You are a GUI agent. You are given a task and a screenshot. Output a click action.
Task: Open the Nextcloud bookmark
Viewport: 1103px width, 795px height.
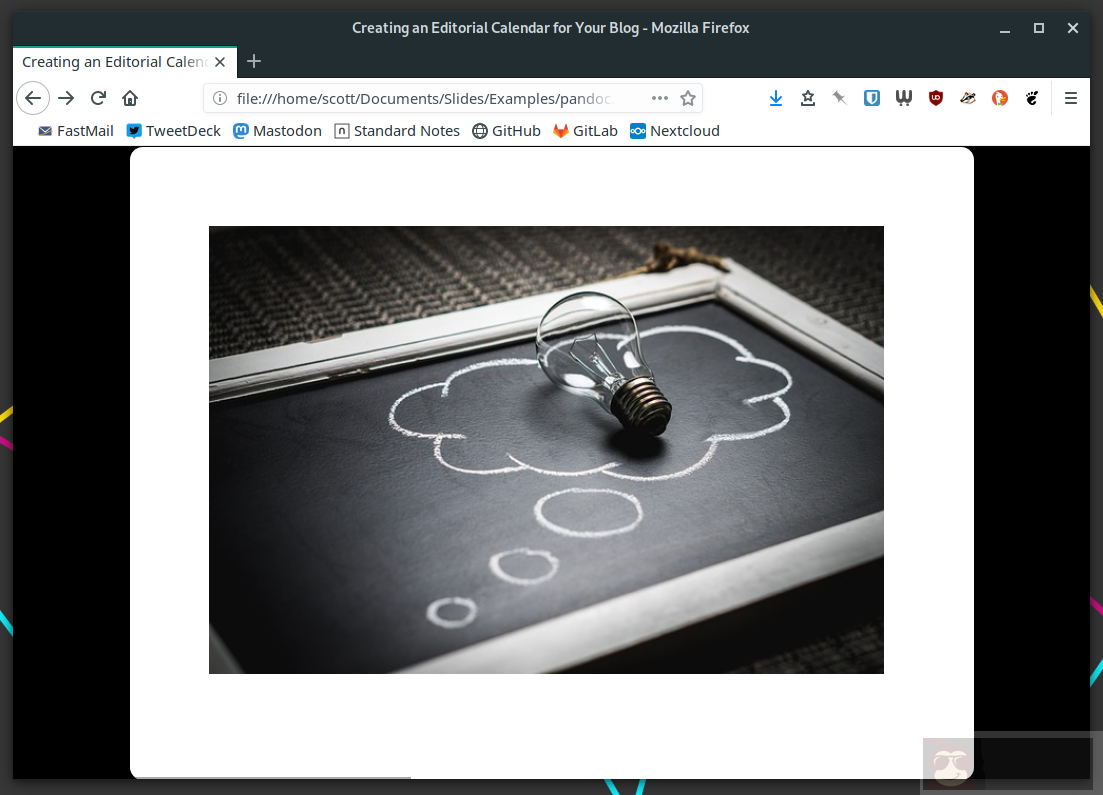(675, 131)
